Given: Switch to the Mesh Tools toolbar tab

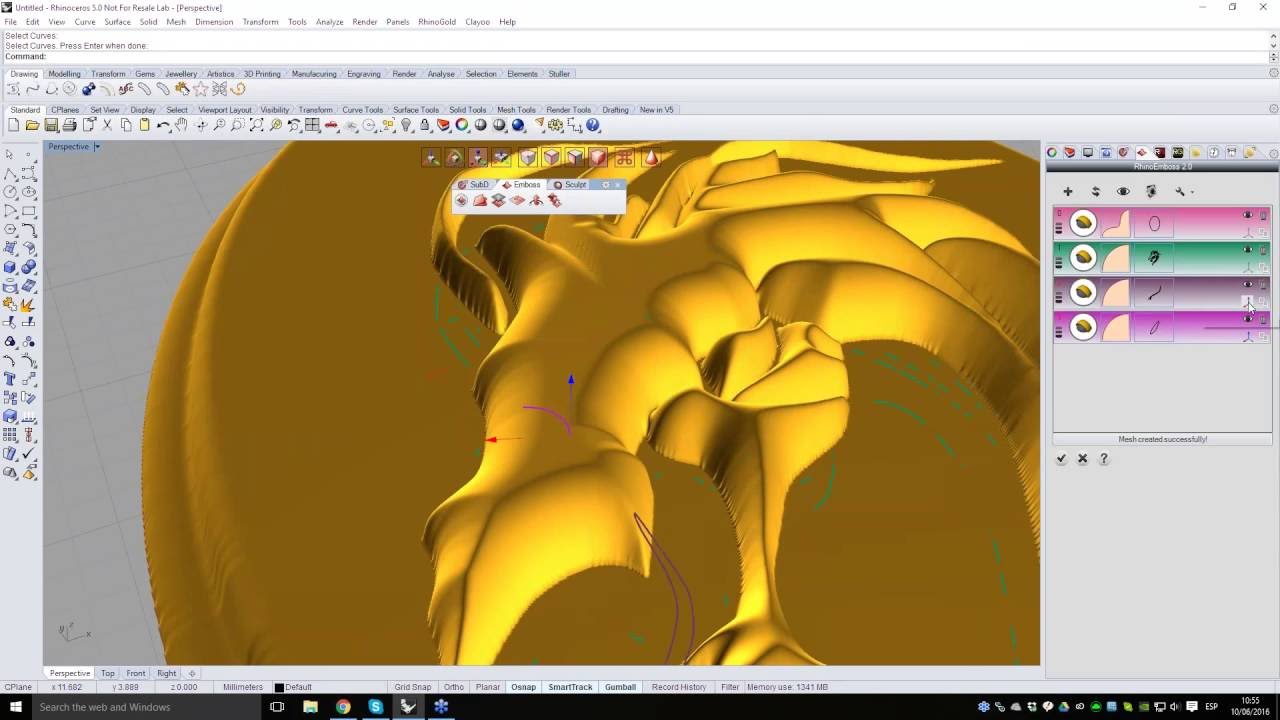Looking at the screenshot, I should click(x=516, y=110).
